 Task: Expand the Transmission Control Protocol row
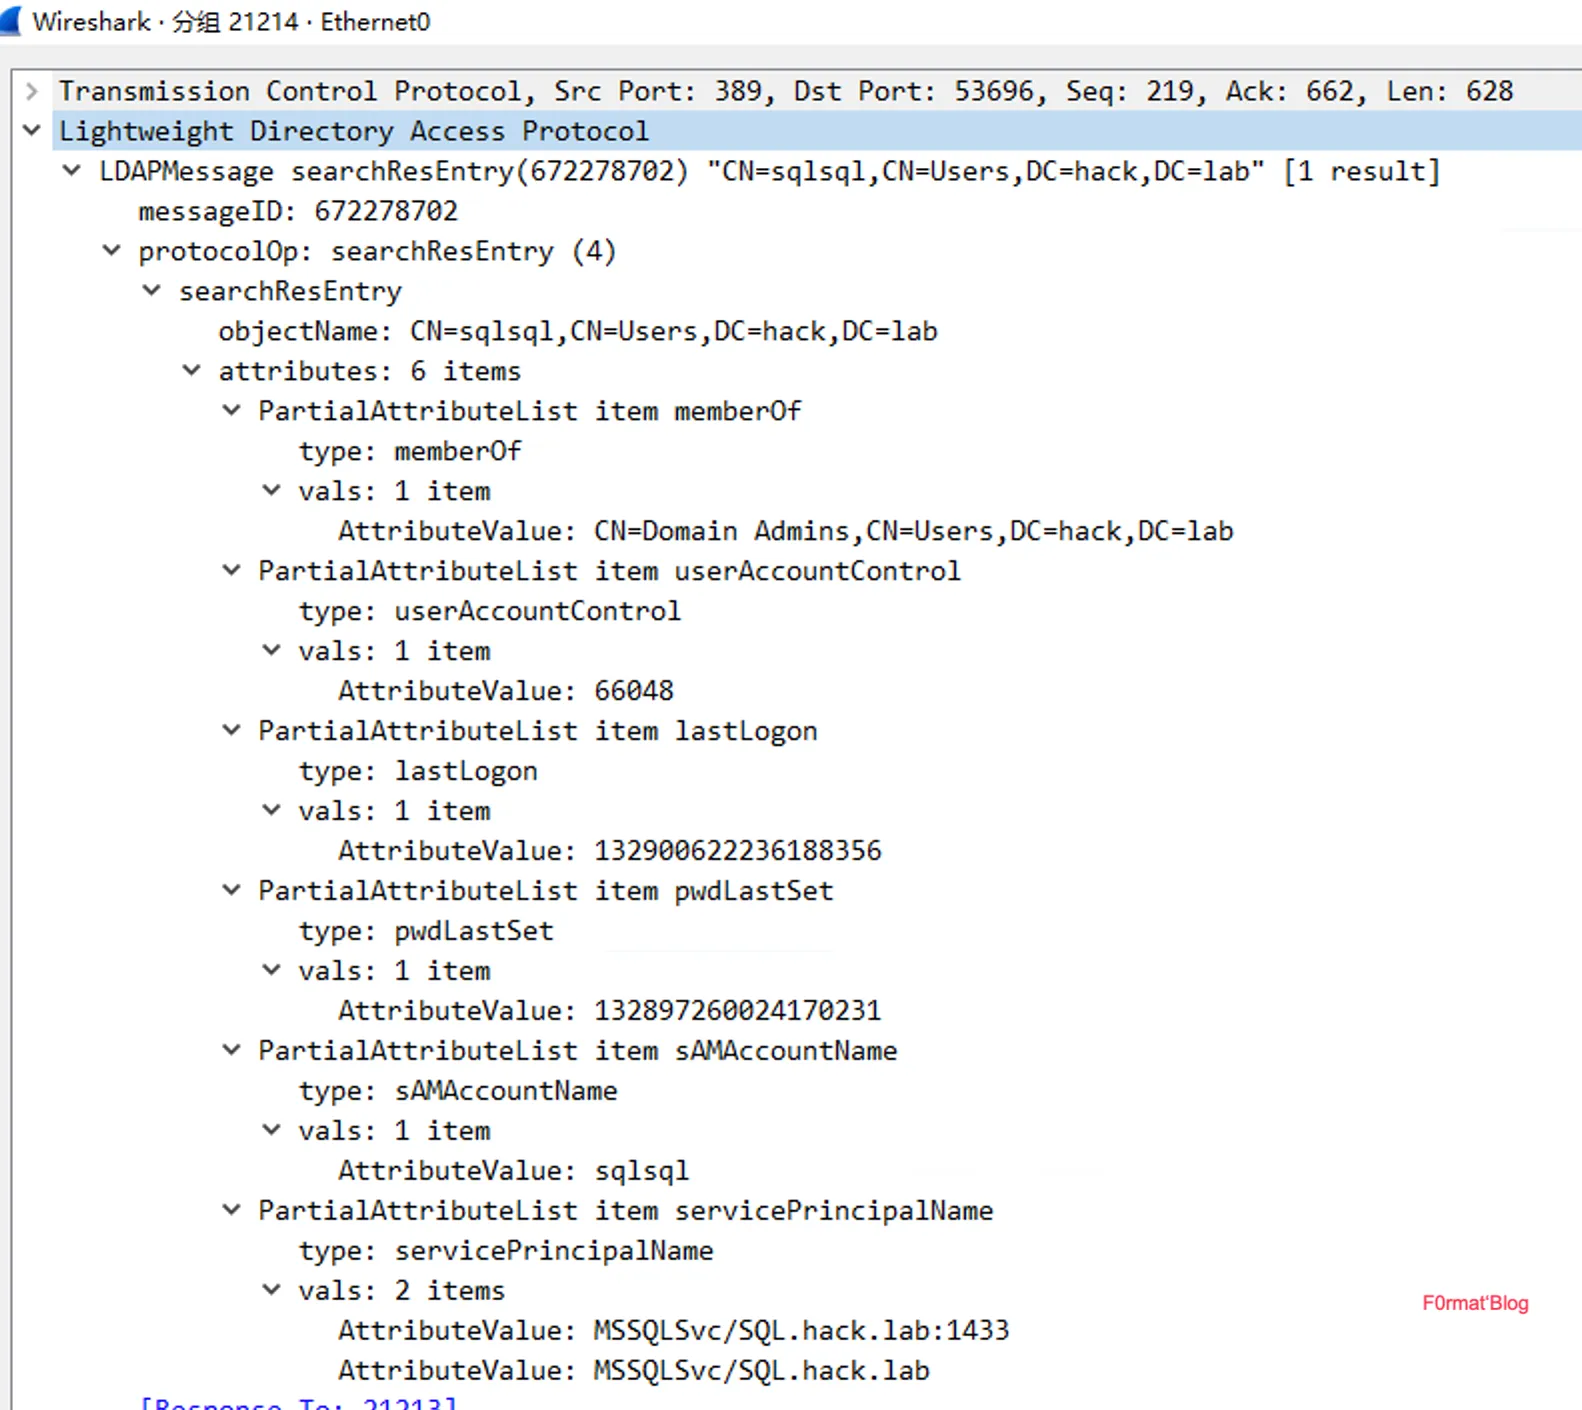[32, 92]
